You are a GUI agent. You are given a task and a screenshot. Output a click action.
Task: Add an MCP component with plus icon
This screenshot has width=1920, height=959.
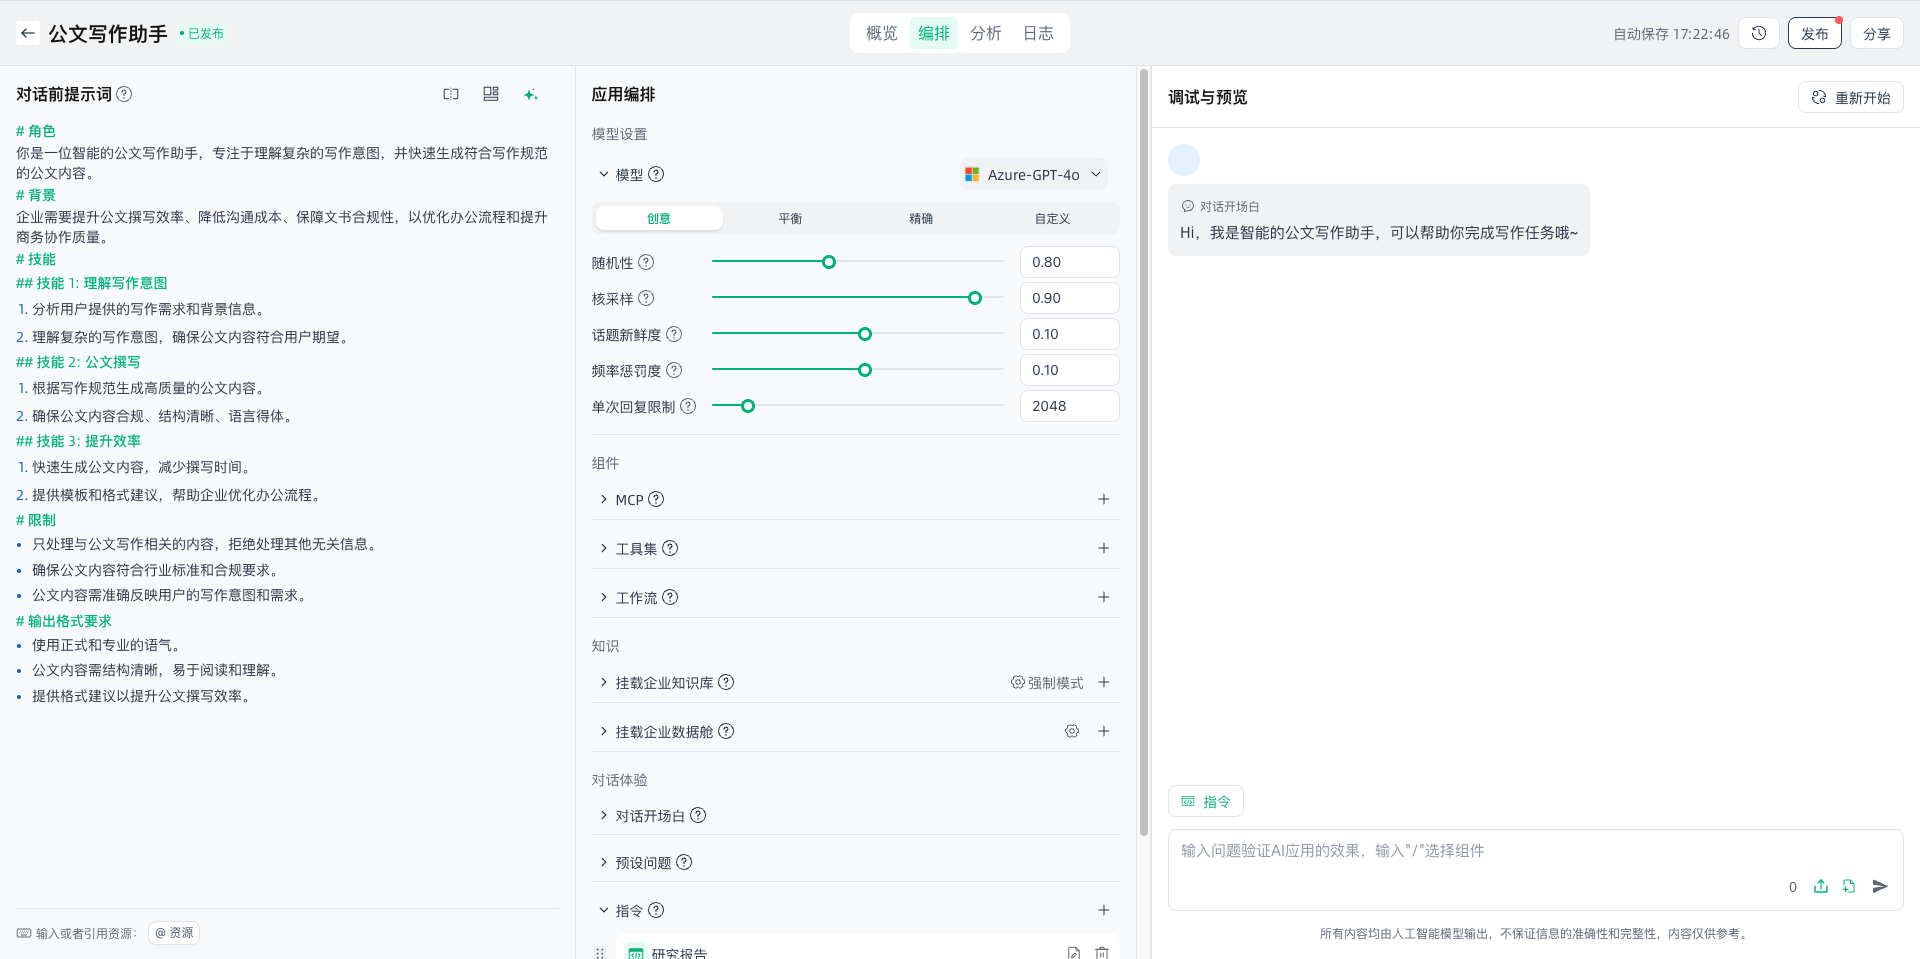point(1103,499)
